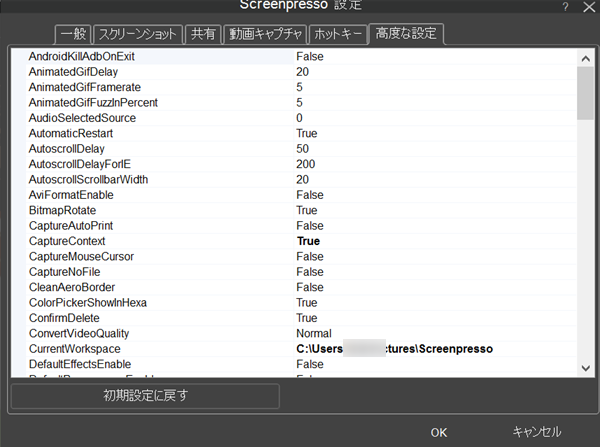Edit the AutomaticRestart True value
This screenshot has height=447, width=600.
coord(307,133)
